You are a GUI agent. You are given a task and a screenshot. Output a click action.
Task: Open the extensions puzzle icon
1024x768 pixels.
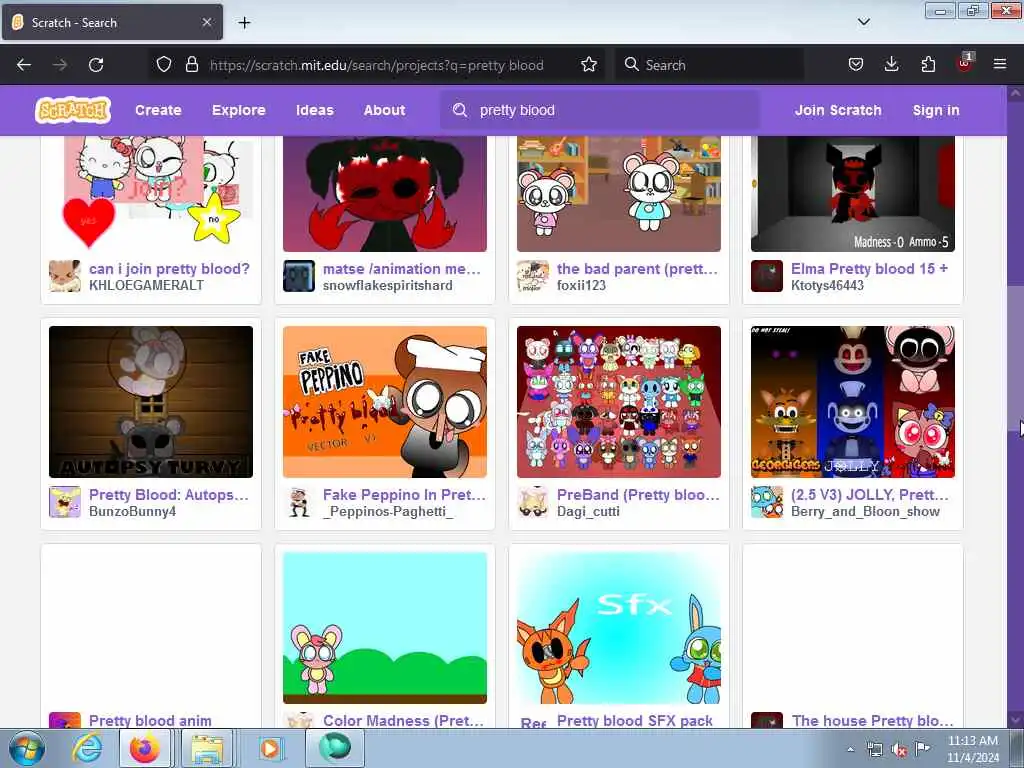click(928, 65)
